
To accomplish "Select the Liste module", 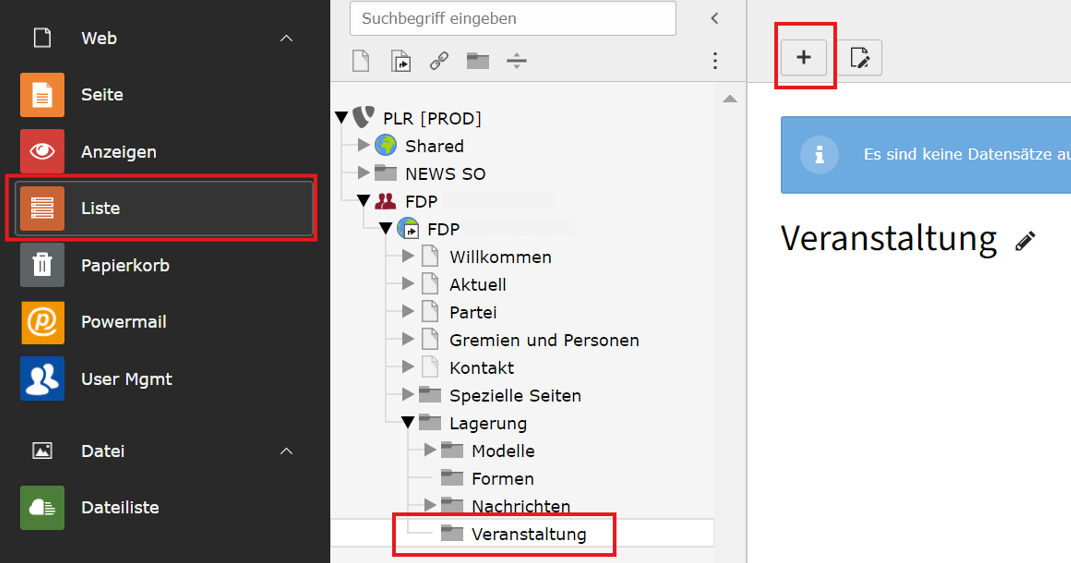I will tap(164, 208).
